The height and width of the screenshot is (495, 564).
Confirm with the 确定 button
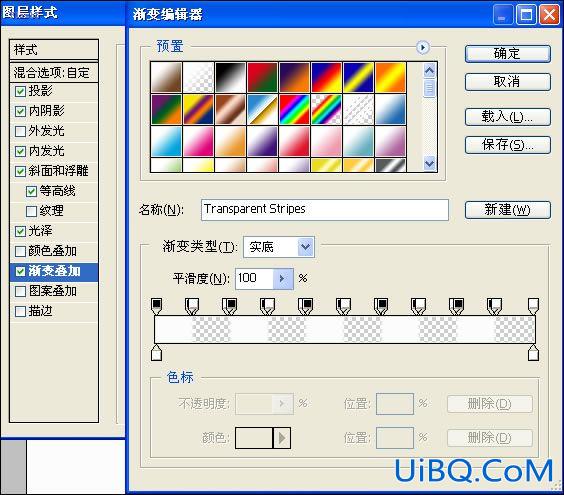(508, 54)
